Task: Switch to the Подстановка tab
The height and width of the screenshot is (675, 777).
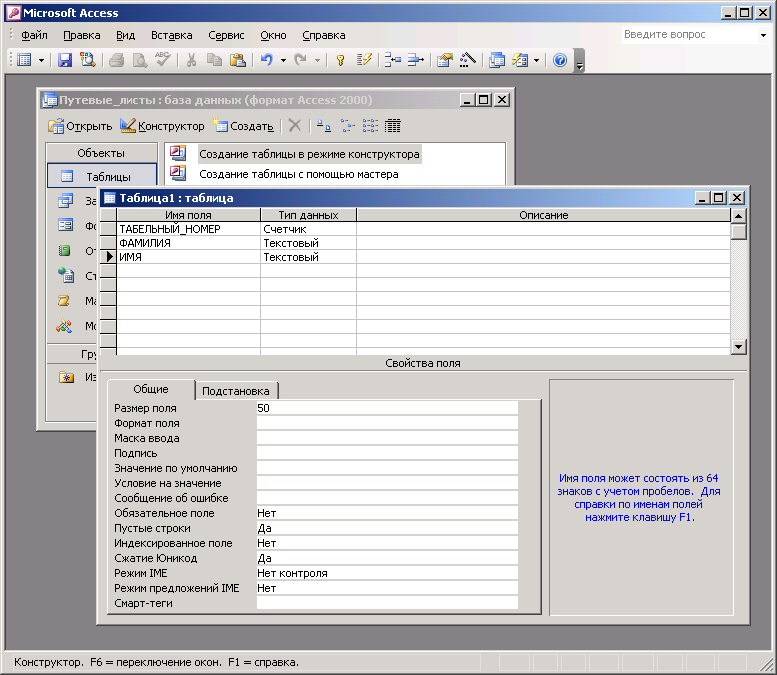Action: pyautogui.click(x=236, y=391)
